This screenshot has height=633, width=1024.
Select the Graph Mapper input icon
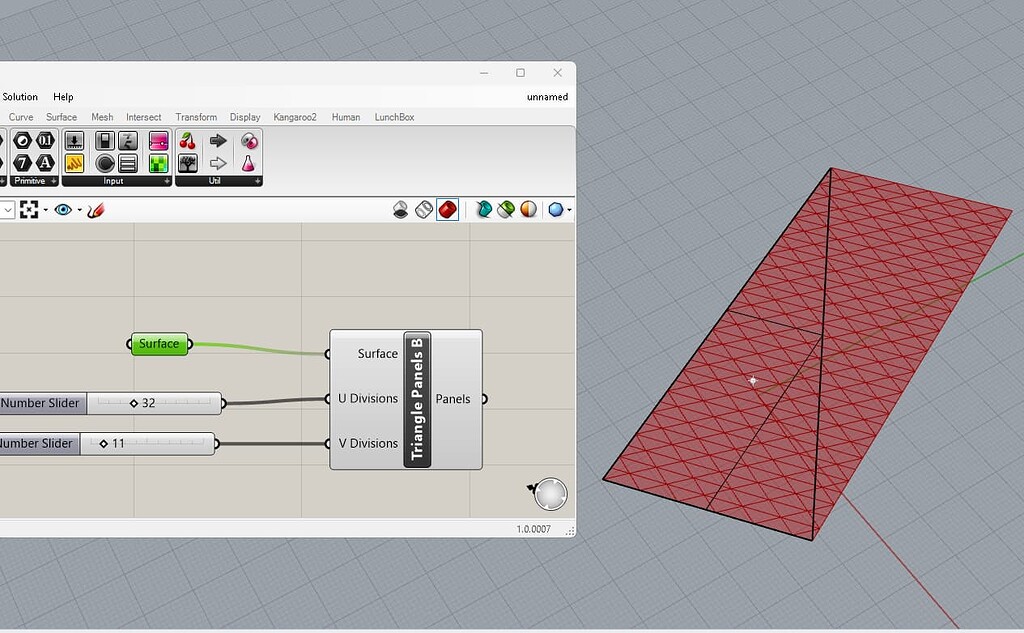click(x=74, y=163)
